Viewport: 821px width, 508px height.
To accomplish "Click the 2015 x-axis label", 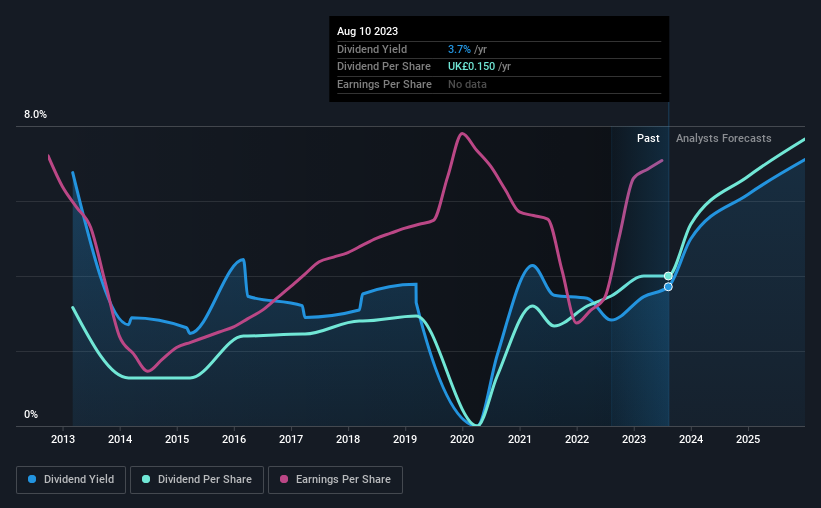I will pyautogui.click(x=177, y=439).
